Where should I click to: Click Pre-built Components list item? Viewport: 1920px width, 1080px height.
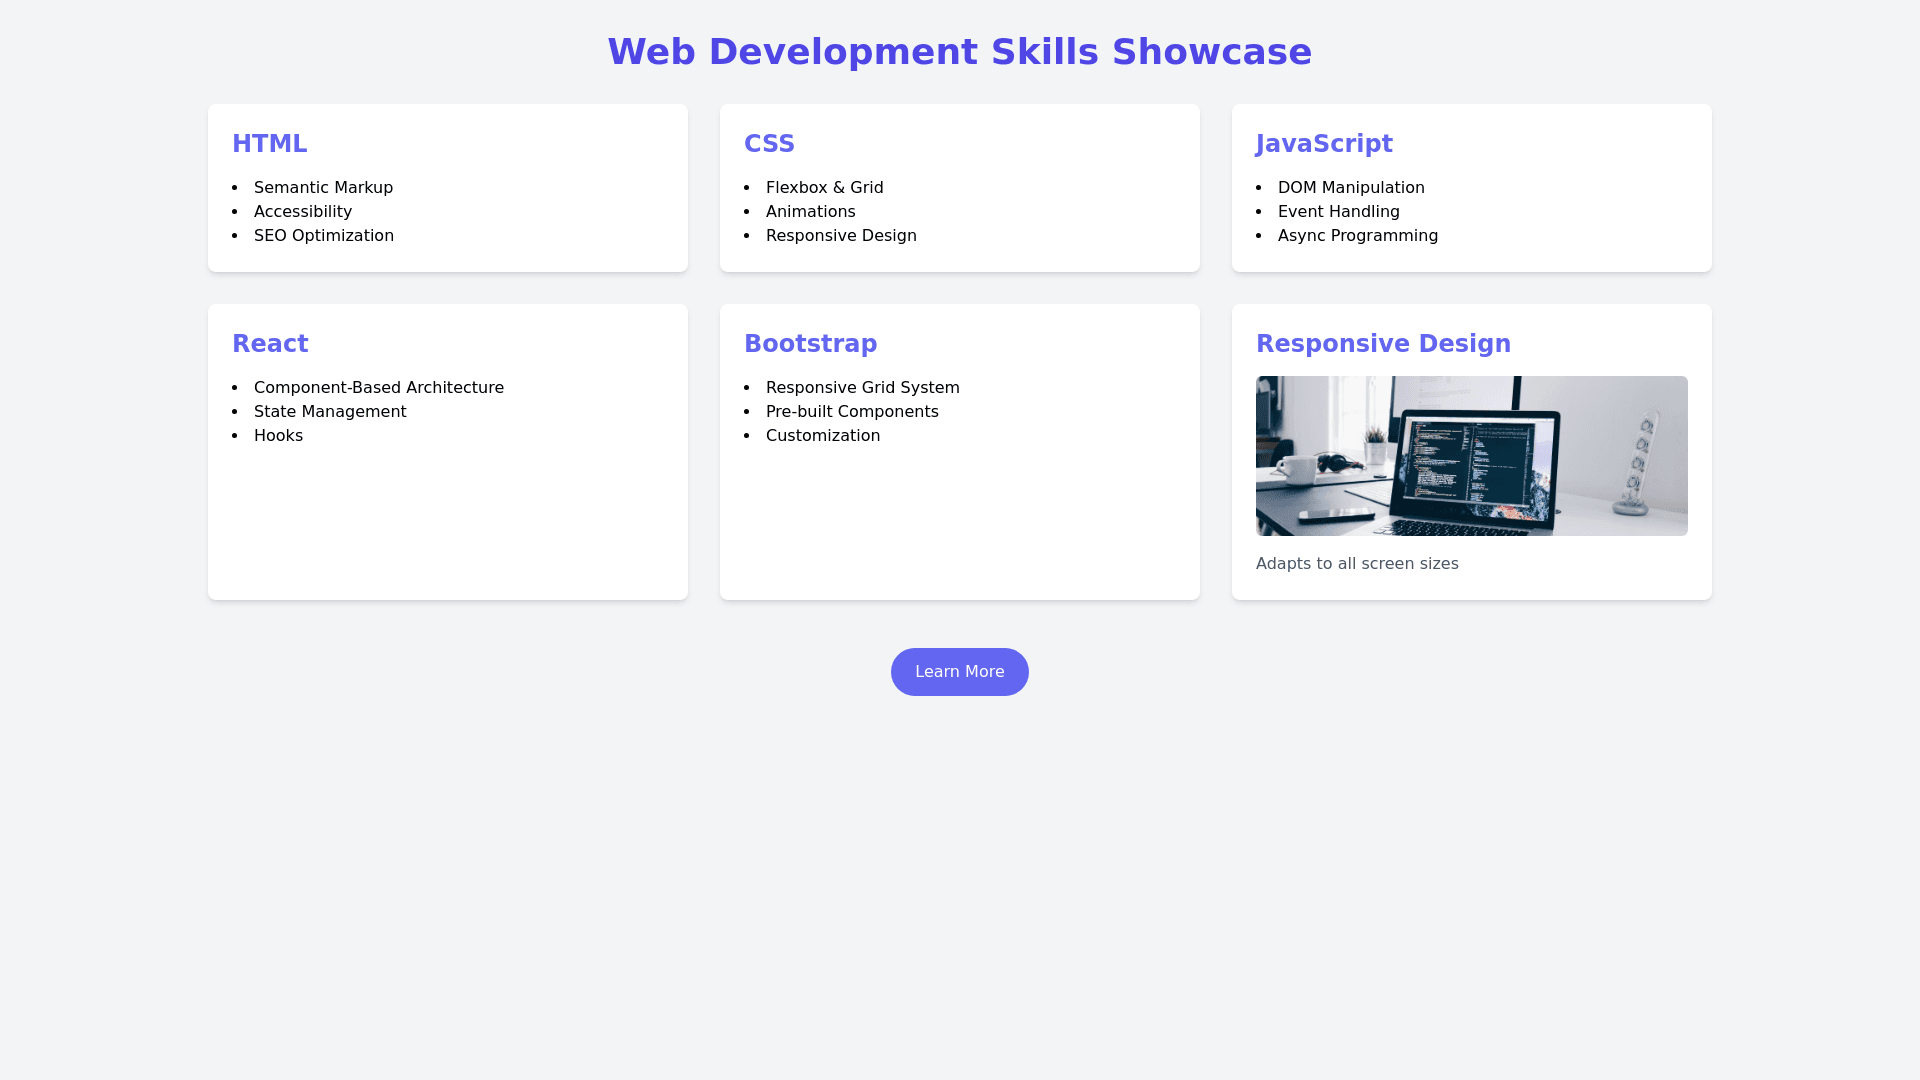[851, 412]
